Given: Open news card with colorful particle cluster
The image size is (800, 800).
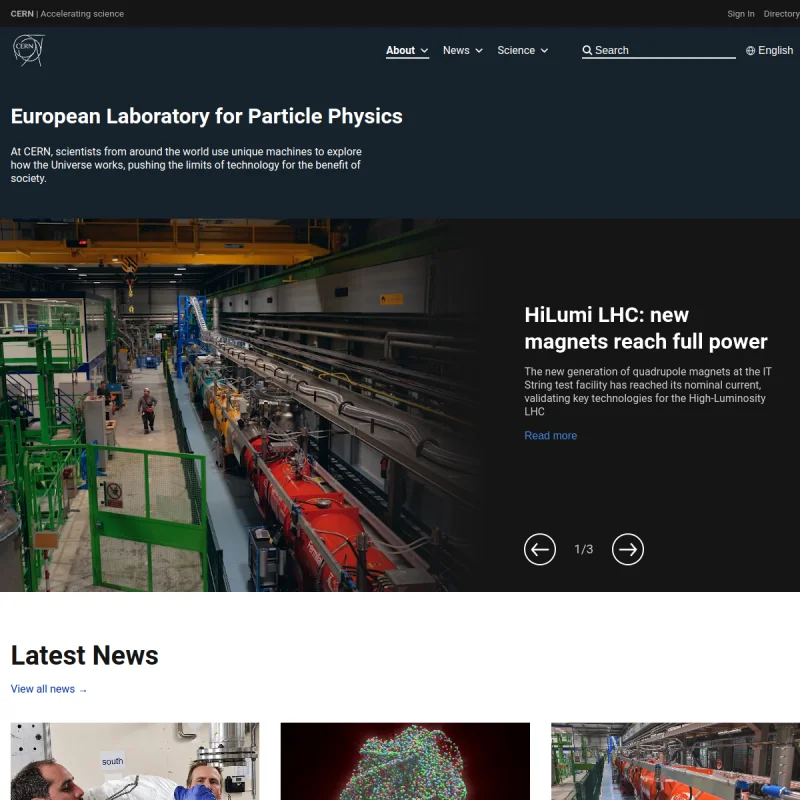Looking at the screenshot, I should [405, 761].
